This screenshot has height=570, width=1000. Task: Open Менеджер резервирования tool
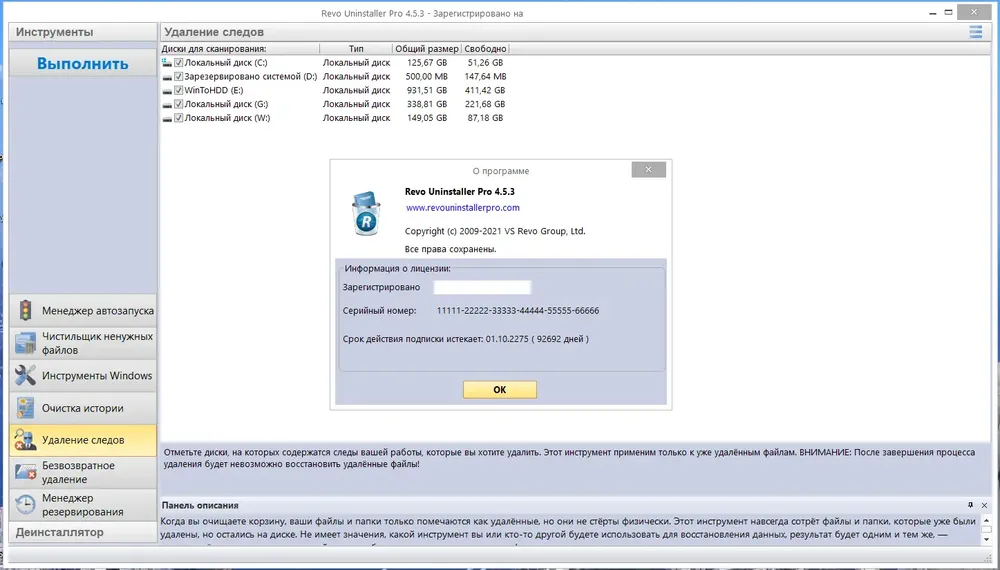point(83,505)
